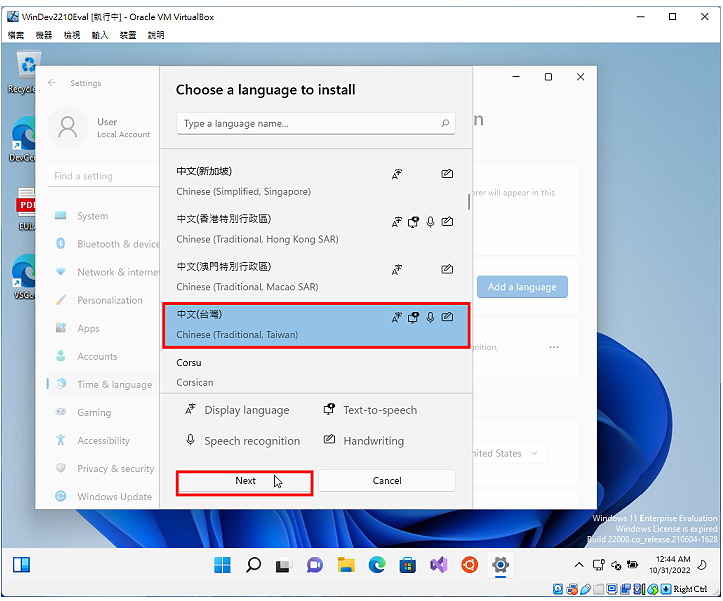Launch Visual Studio from taskbar

coord(439,565)
